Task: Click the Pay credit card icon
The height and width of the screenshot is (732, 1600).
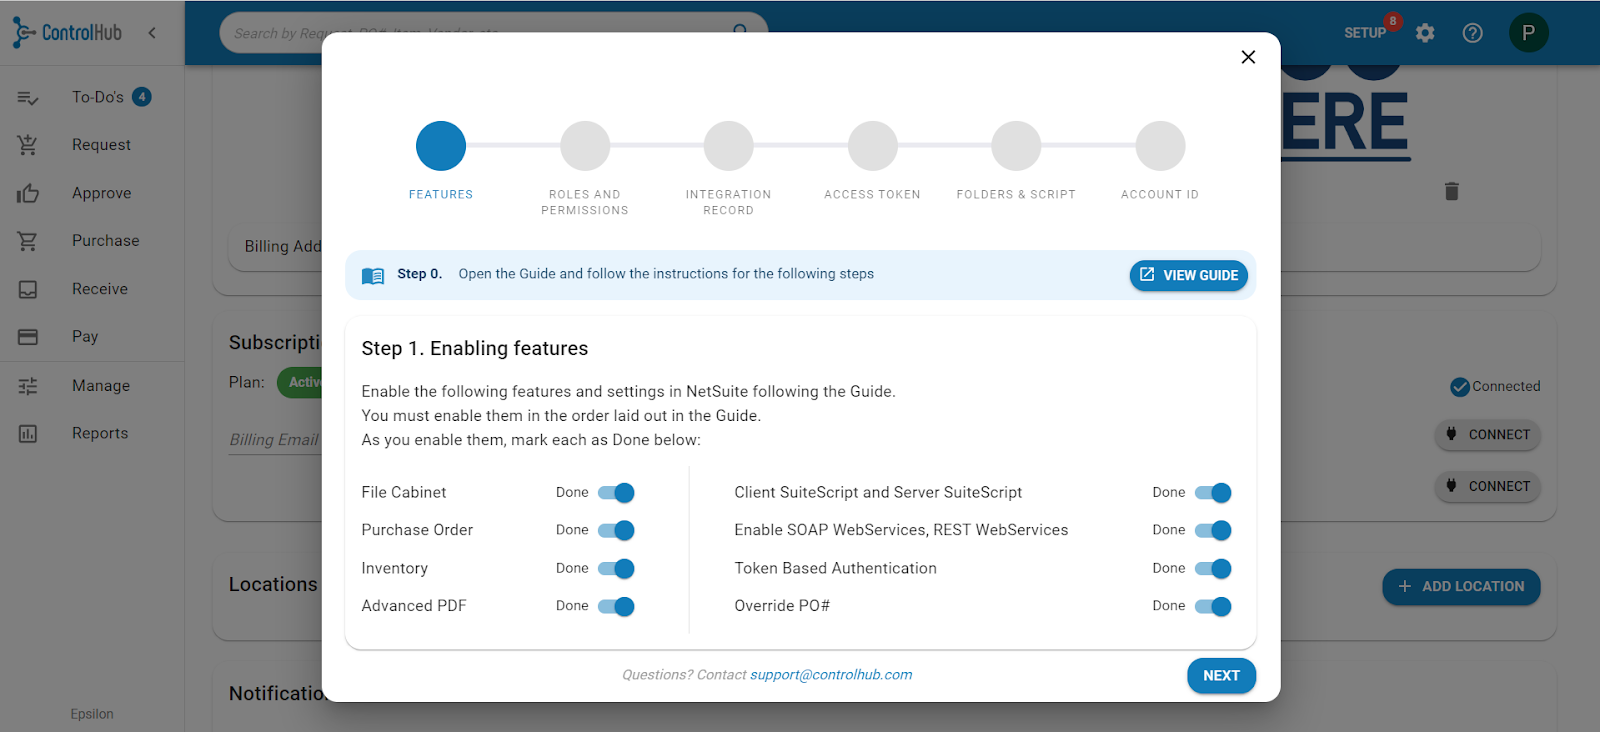Action: click(28, 337)
